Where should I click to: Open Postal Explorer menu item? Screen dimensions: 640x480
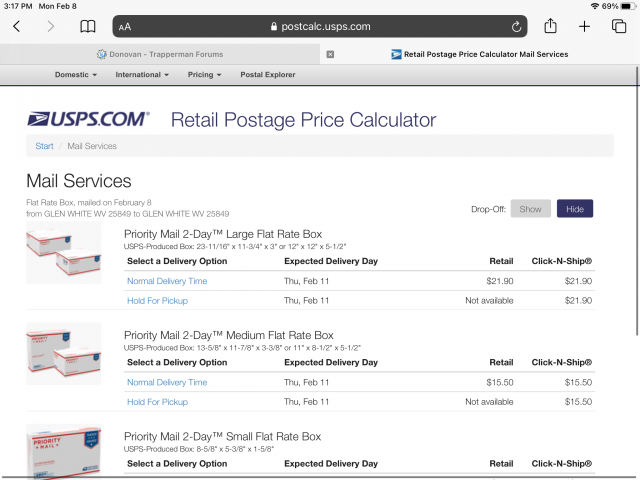point(268,75)
